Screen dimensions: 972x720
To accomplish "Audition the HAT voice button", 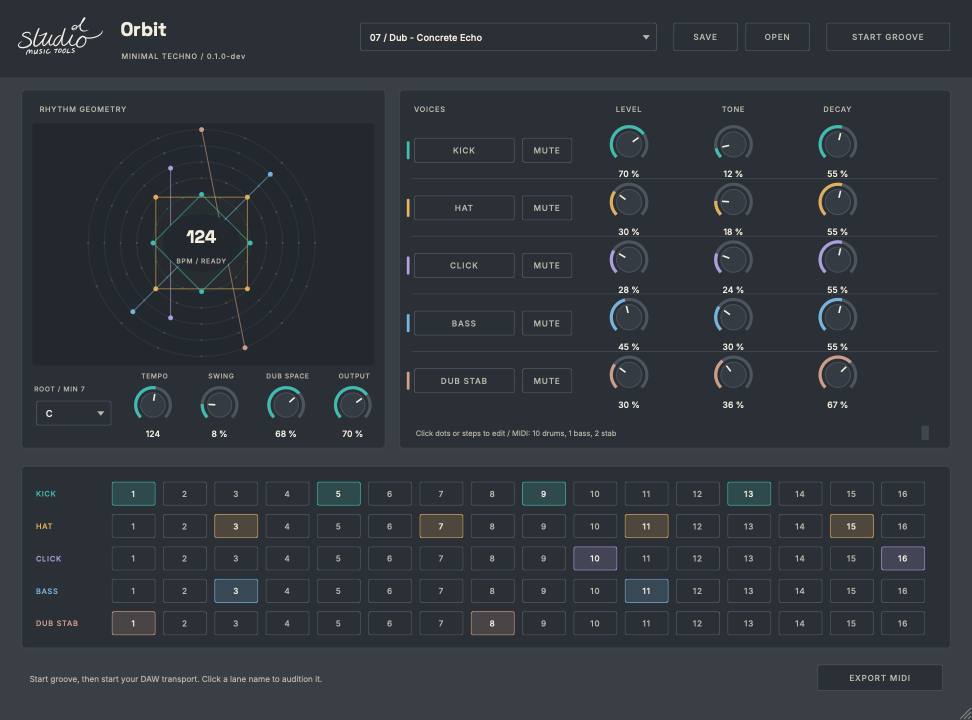I will 464,208.
